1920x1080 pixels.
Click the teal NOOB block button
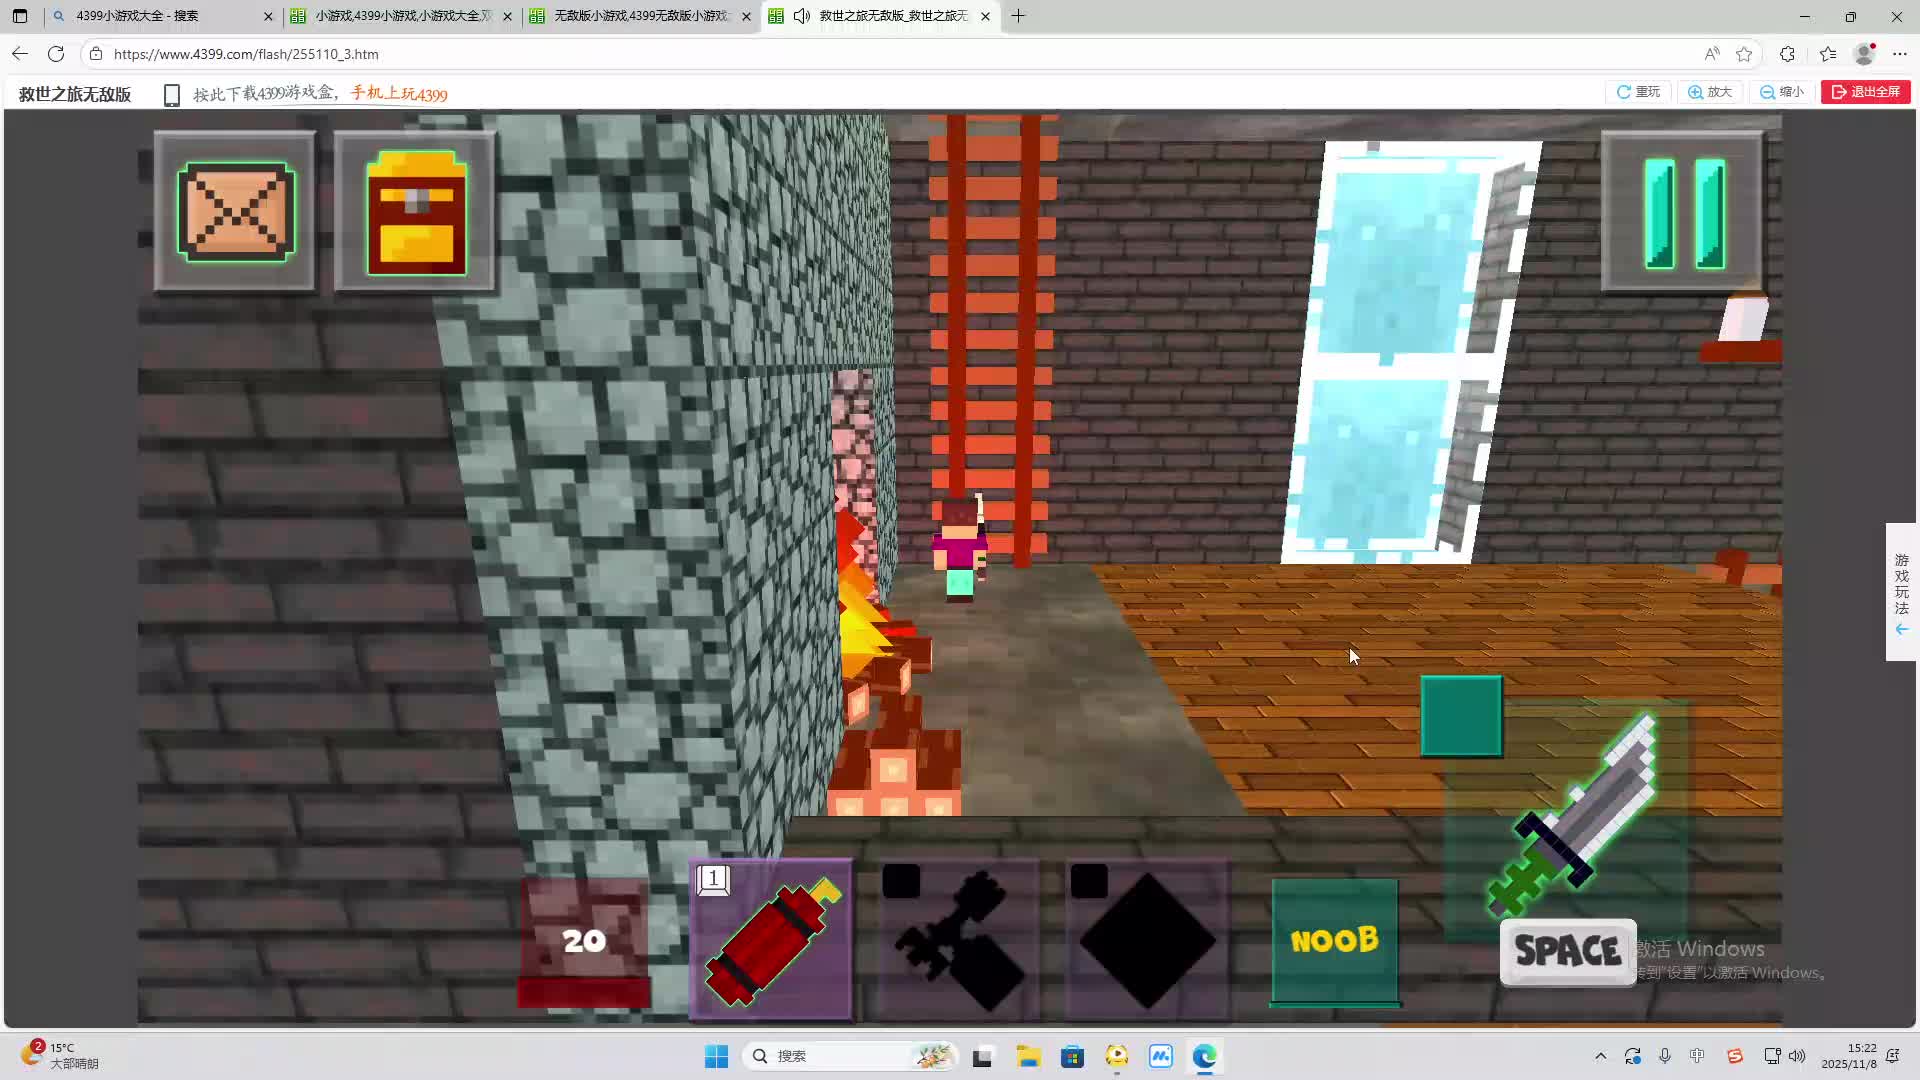1335,940
